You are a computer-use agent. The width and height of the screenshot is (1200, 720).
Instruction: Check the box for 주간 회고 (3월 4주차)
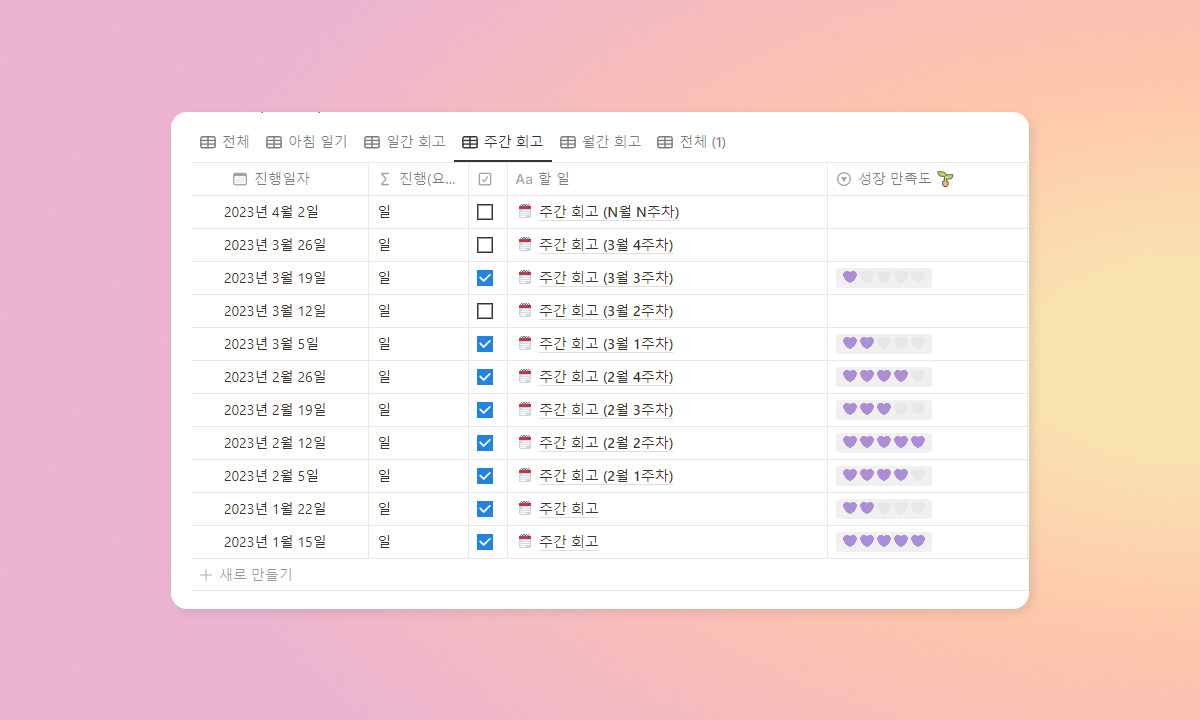(x=485, y=245)
